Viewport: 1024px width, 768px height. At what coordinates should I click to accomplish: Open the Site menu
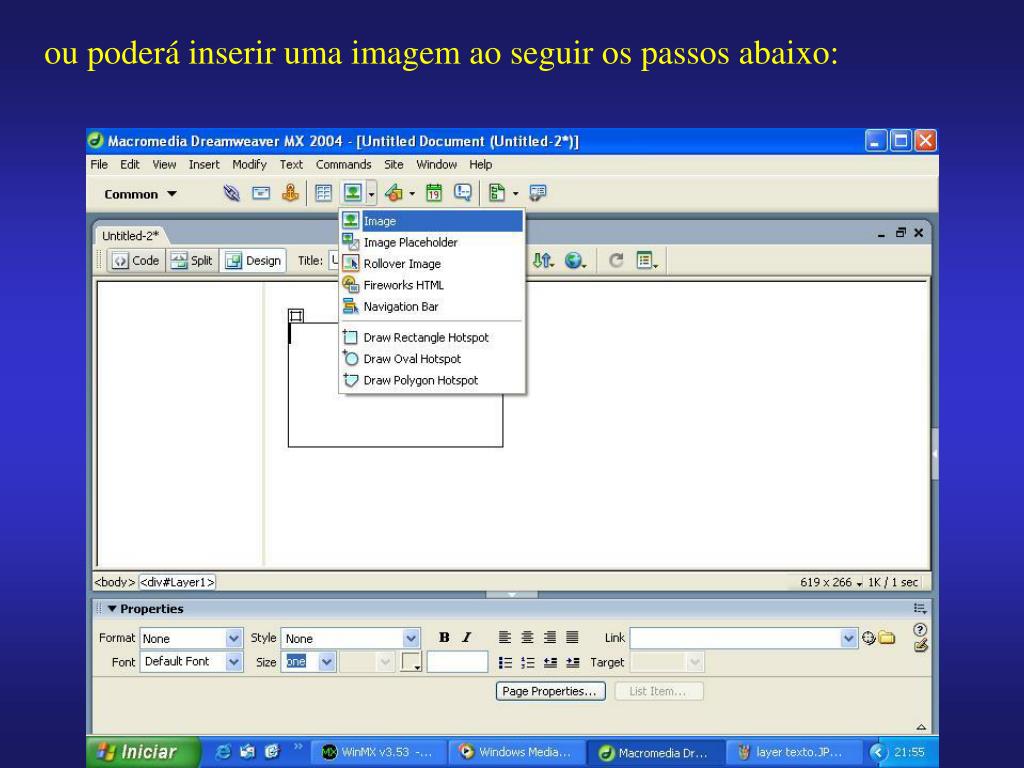pyautogui.click(x=394, y=165)
